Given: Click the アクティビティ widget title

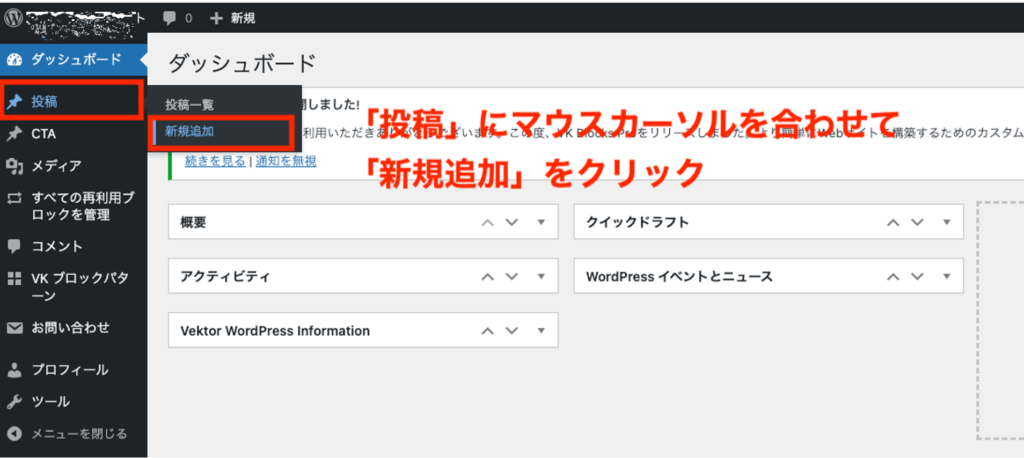Looking at the screenshot, I should 225,276.
